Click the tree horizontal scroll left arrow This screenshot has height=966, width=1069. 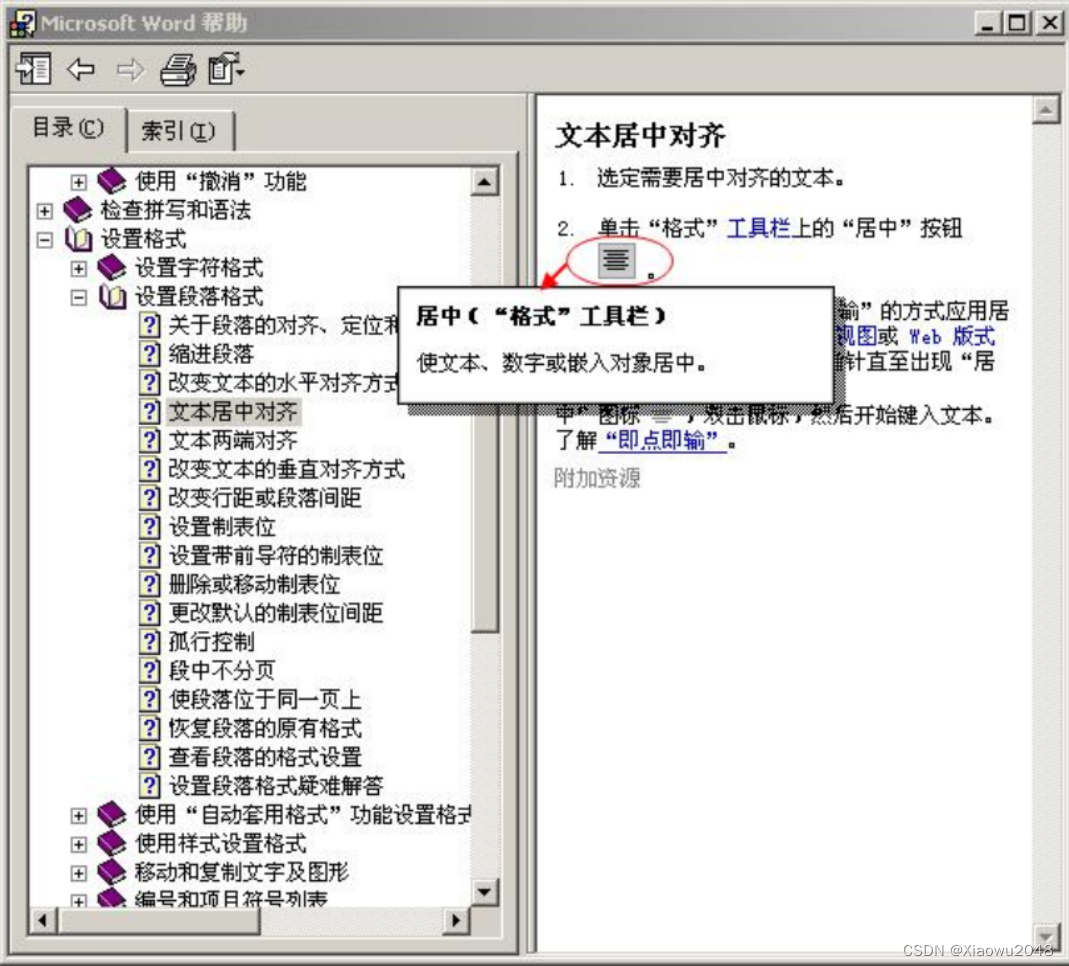coord(43,920)
